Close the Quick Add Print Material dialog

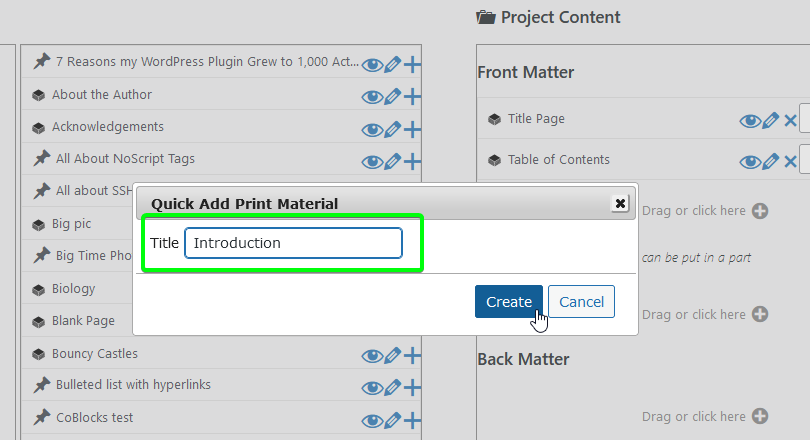[620, 203]
